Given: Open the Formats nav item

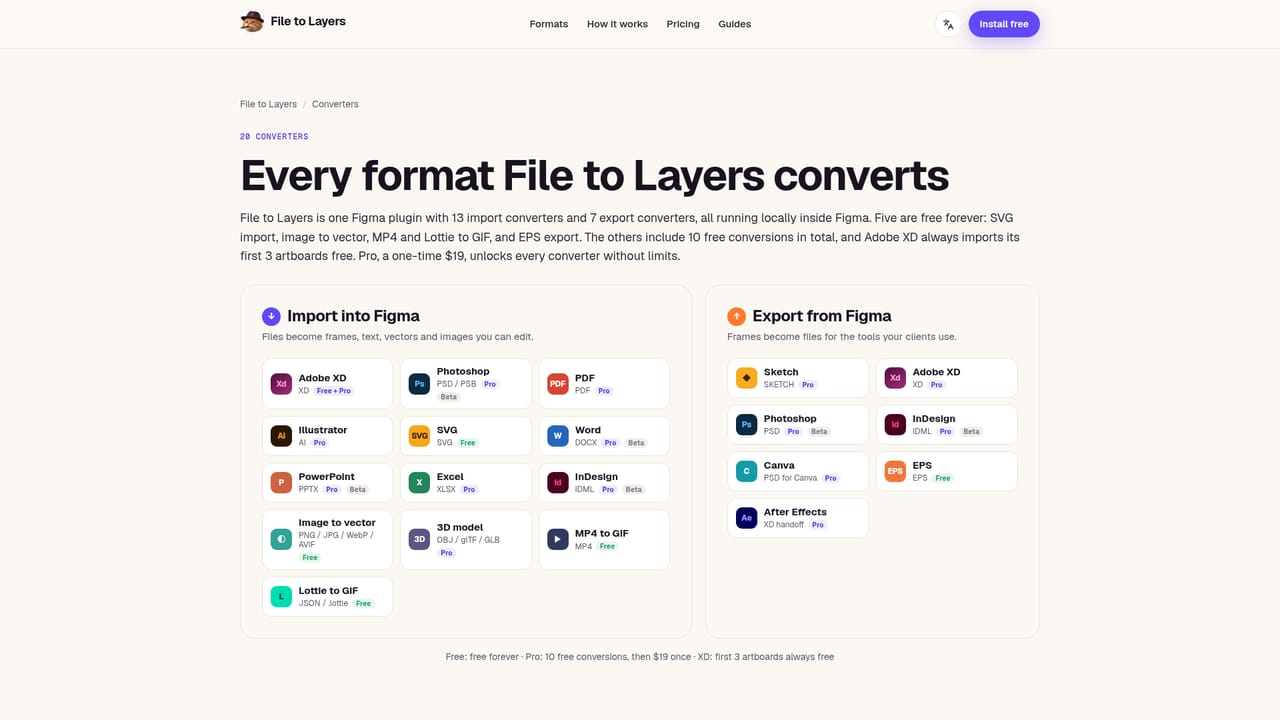Looking at the screenshot, I should point(549,24).
